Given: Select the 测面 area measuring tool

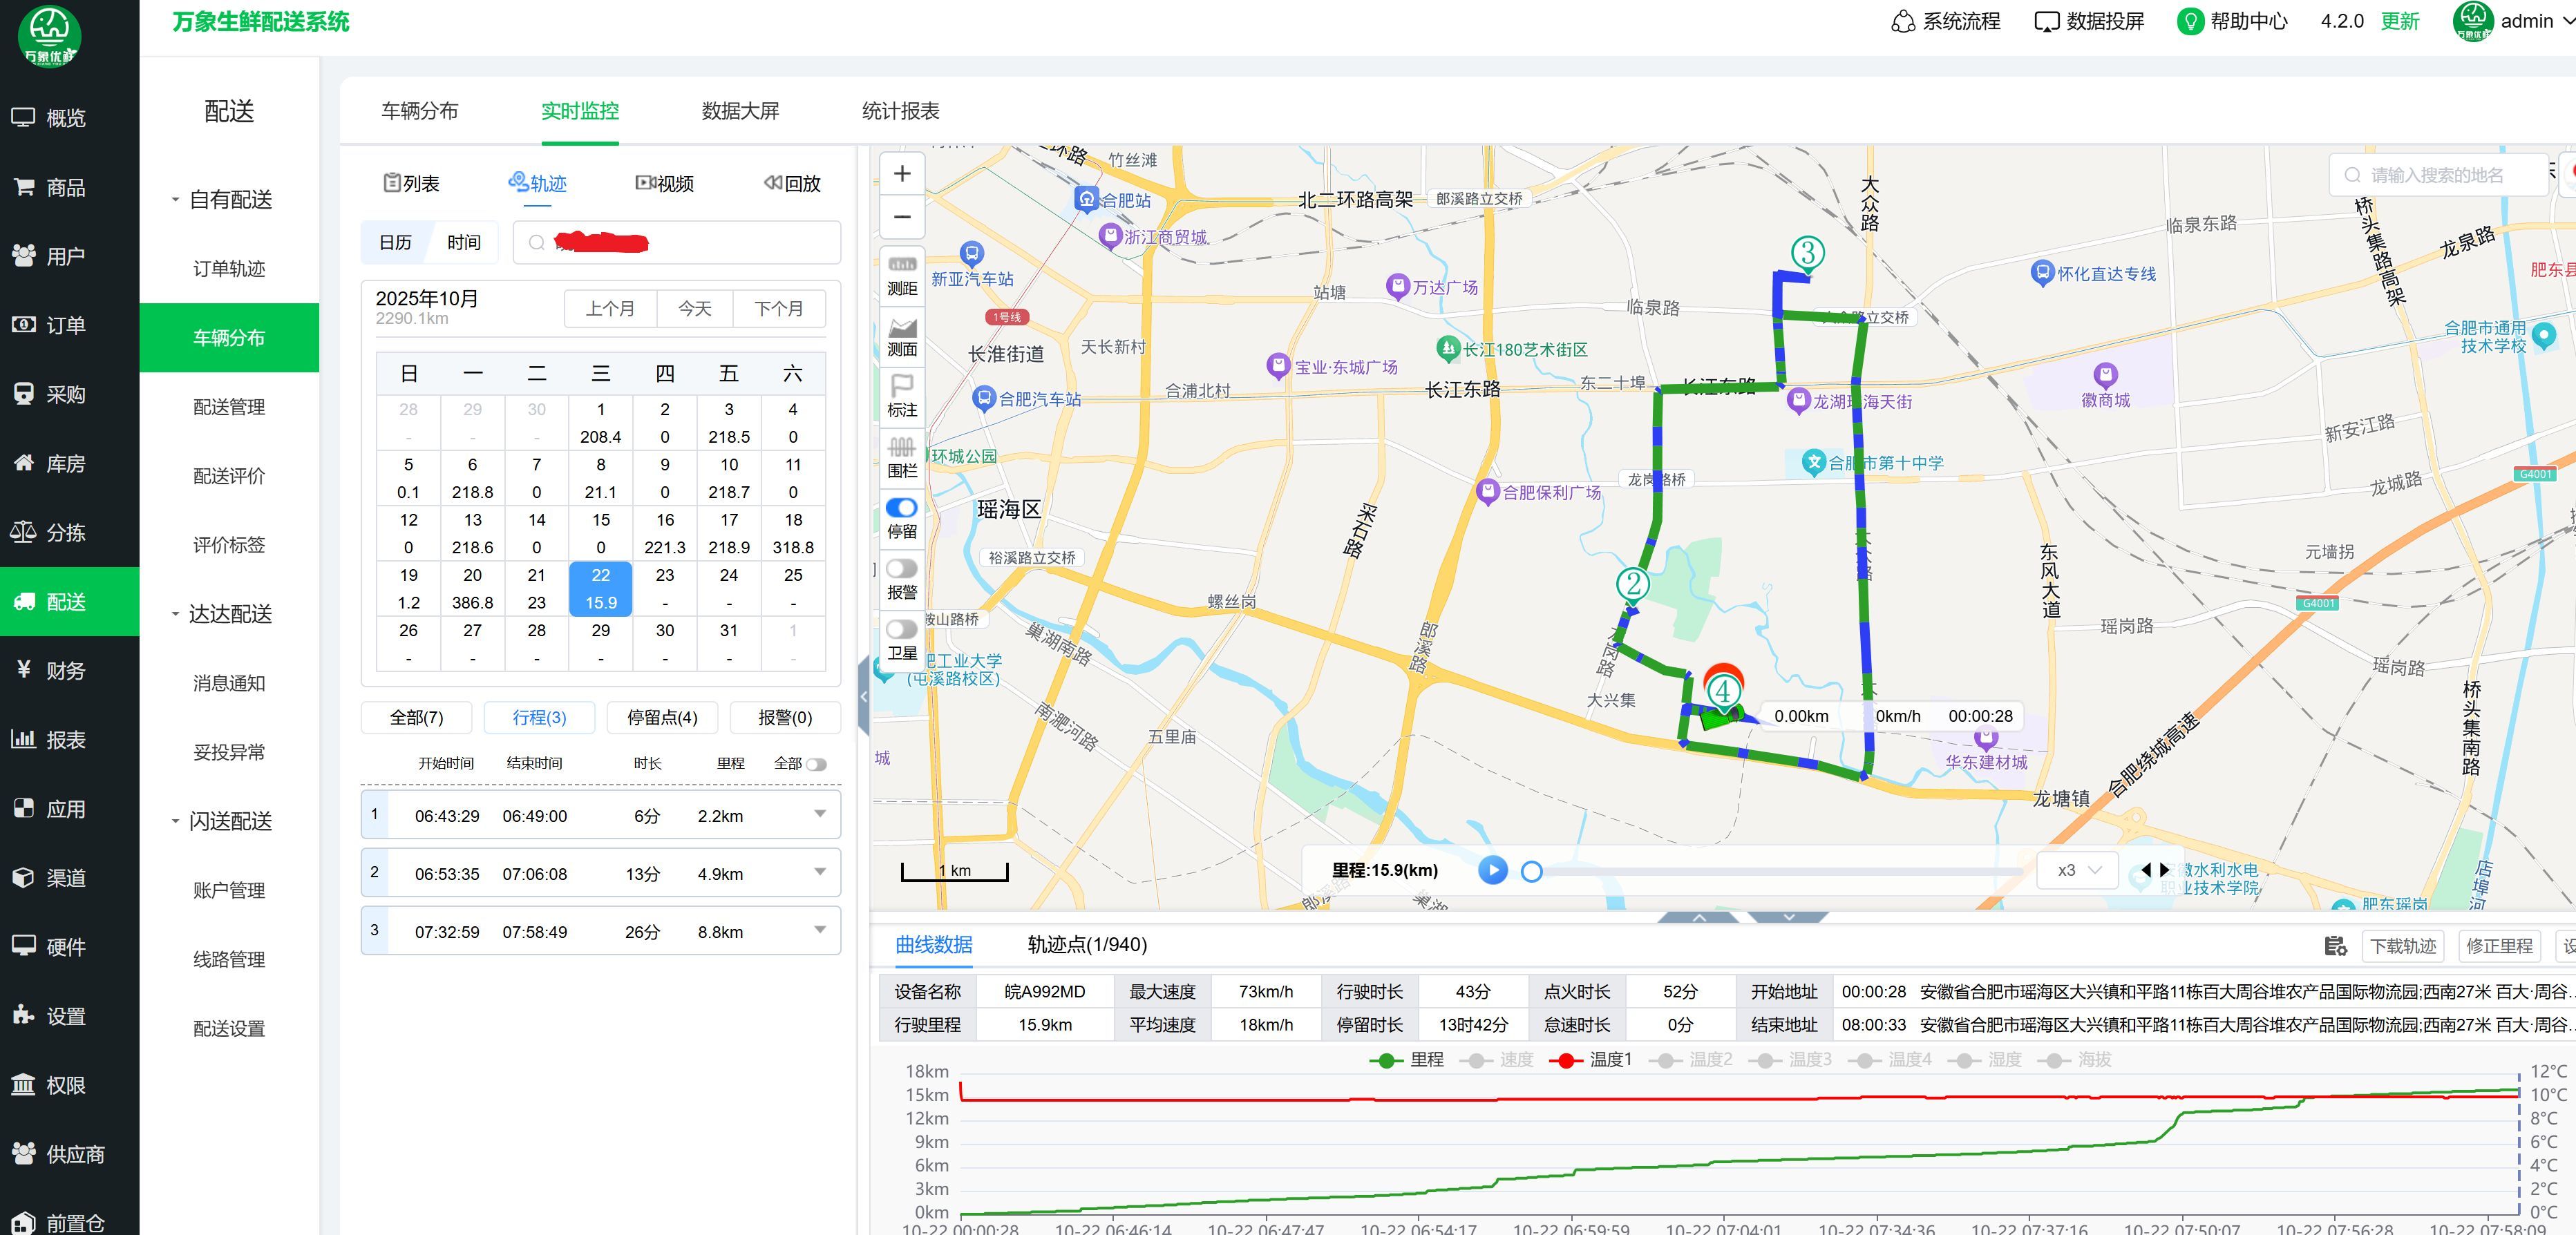Looking at the screenshot, I should (x=902, y=336).
